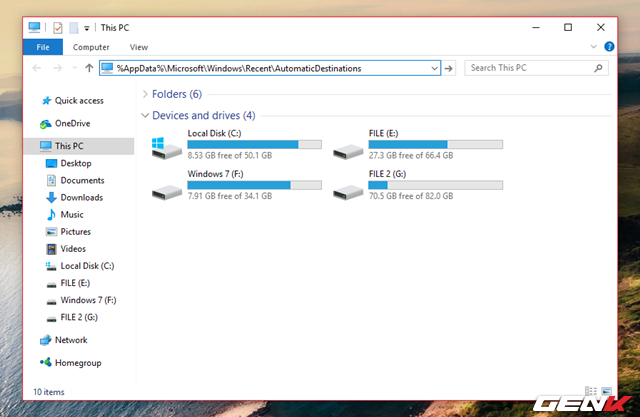
Task: Click the This PC system icon in title bar
Action: pyautogui.click(x=34, y=27)
